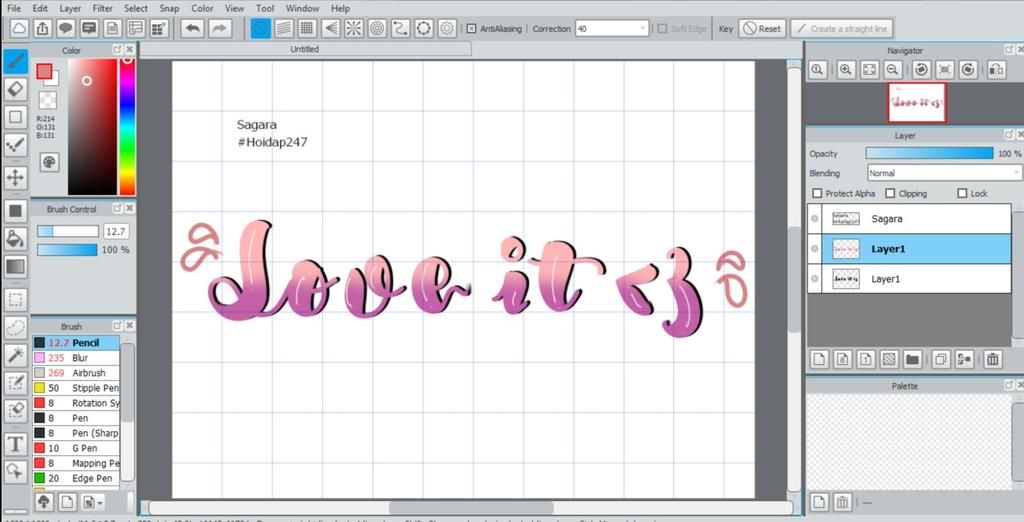Enable the curve snap icon
Image resolution: width=1024 pixels, height=522 pixels.
pos(400,28)
